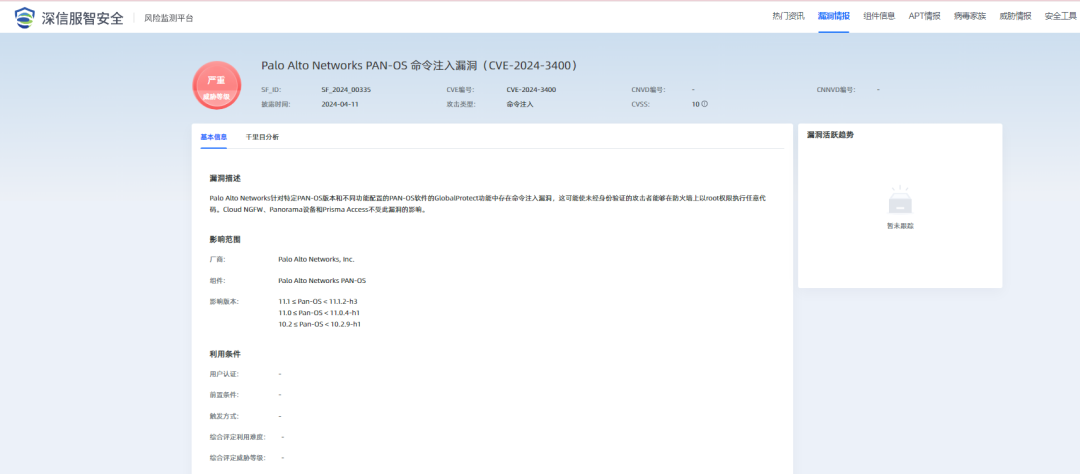
Task: Click the 综合评定威胁等级 label
Action: [x=238, y=458]
